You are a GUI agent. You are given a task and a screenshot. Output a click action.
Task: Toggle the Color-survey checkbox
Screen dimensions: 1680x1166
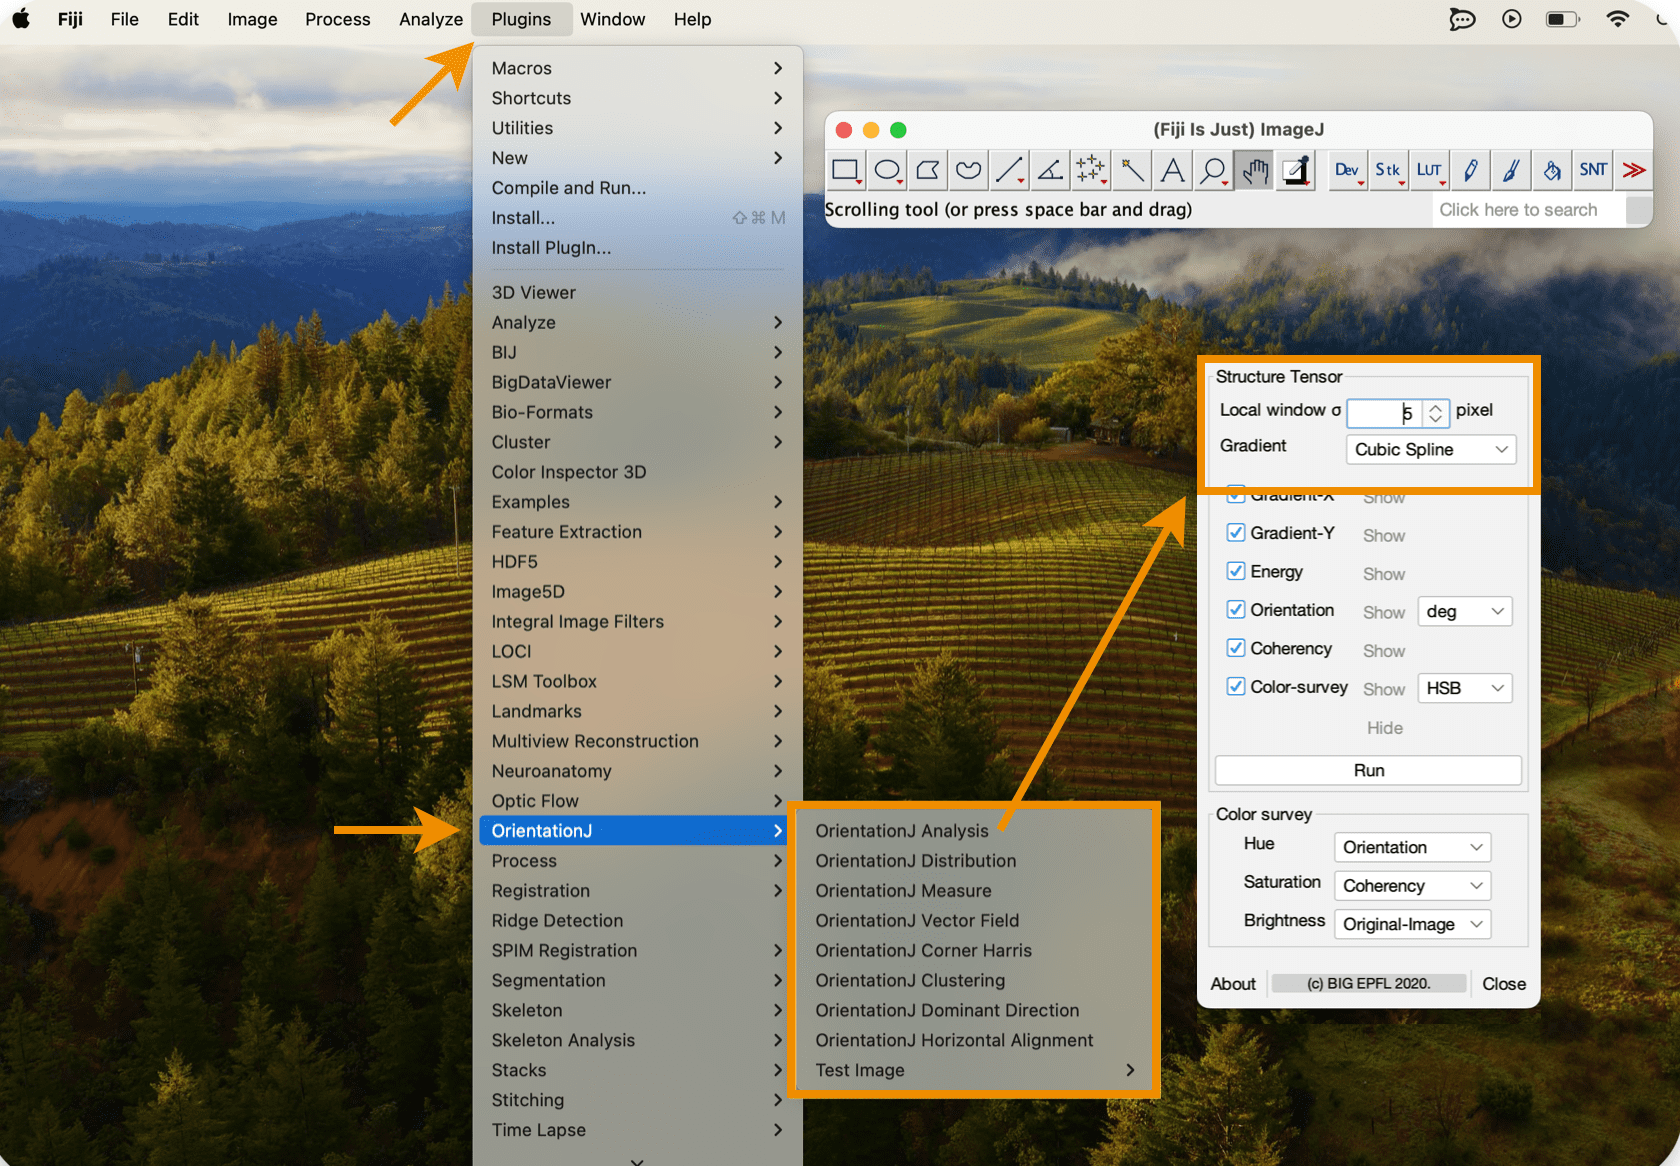[1236, 687]
